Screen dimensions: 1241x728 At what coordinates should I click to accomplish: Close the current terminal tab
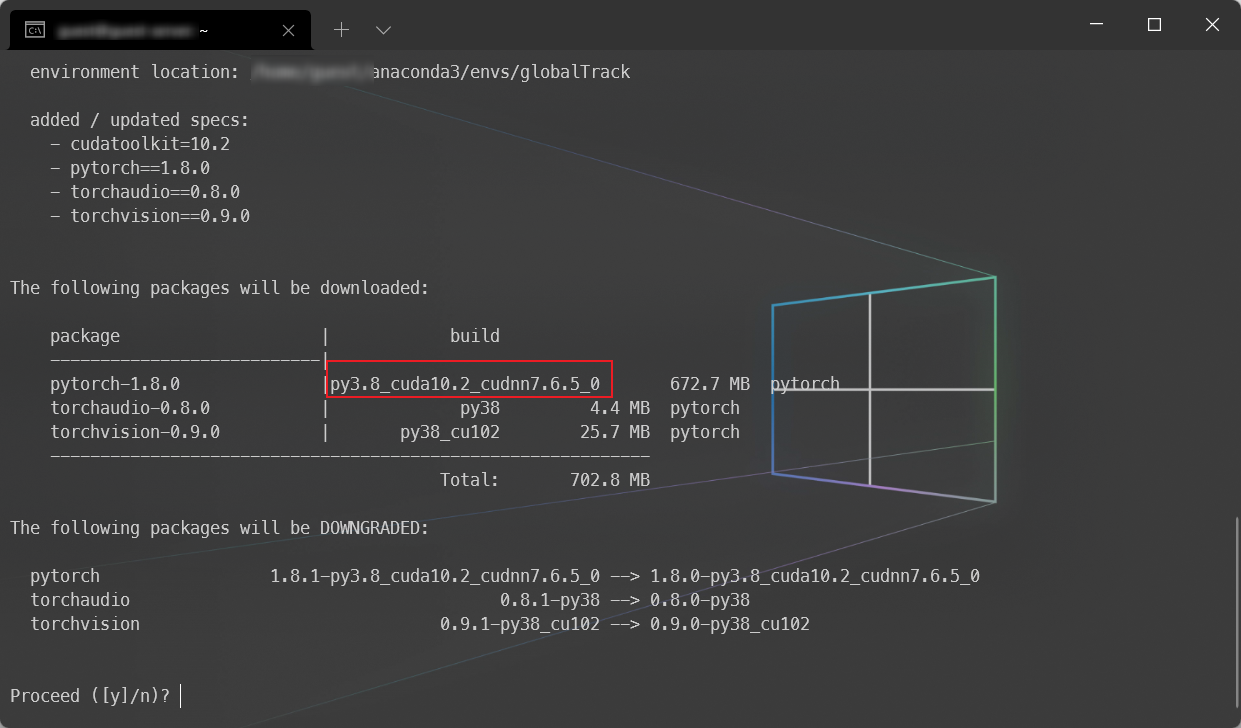pos(288,30)
